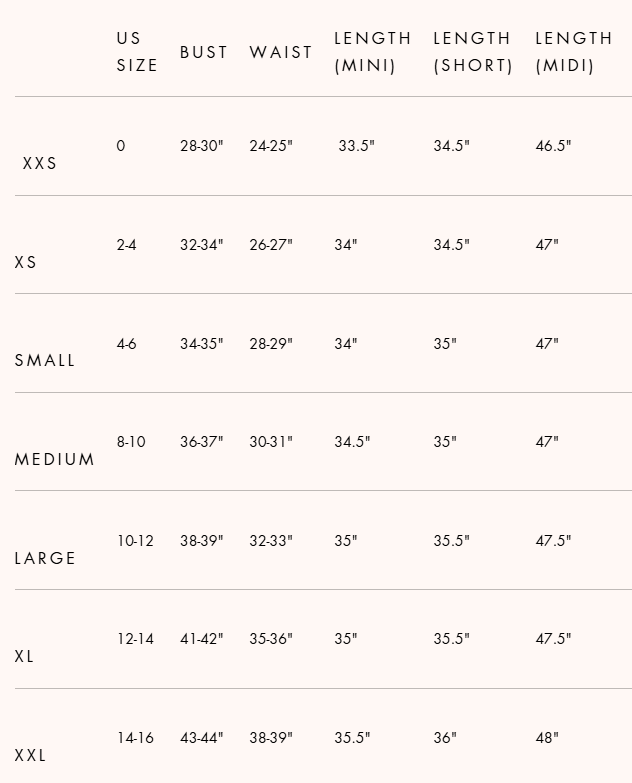Select the XL row label
Image resolution: width=632 pixels, height=783 pixels.
tap(25, 657)
